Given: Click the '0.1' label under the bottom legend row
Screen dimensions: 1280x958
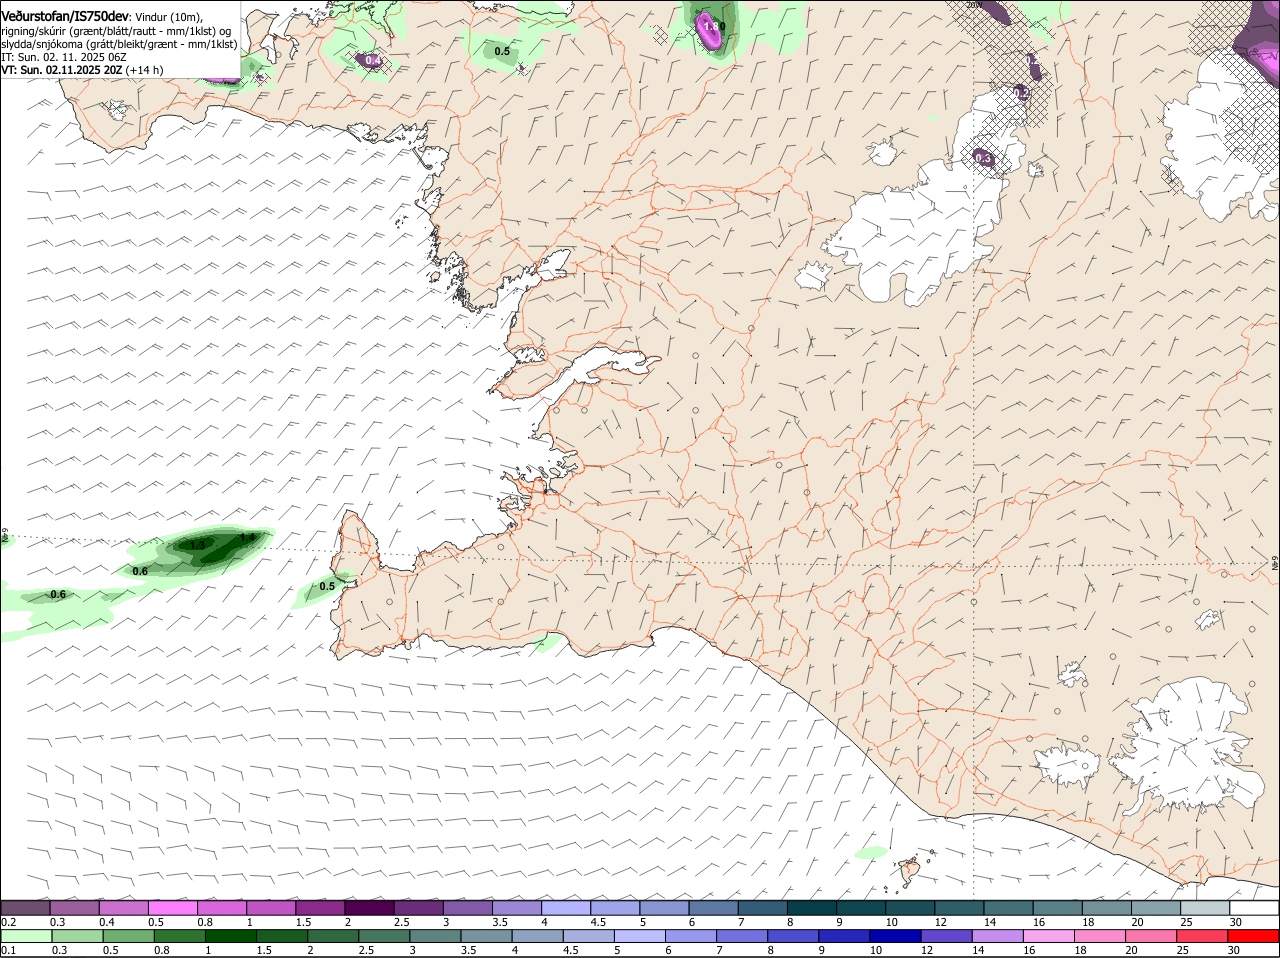Looking at the screenshot, I should tap(8, 950).
